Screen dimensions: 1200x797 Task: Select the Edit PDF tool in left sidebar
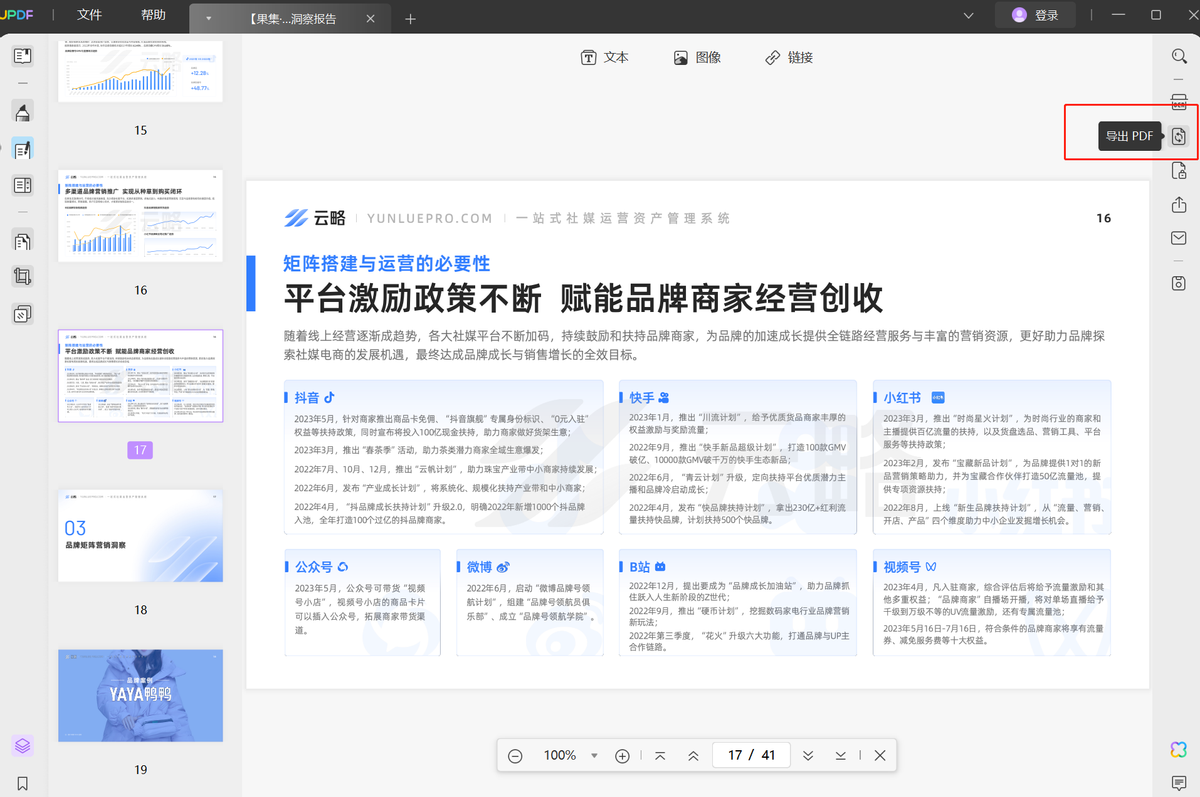22,149
